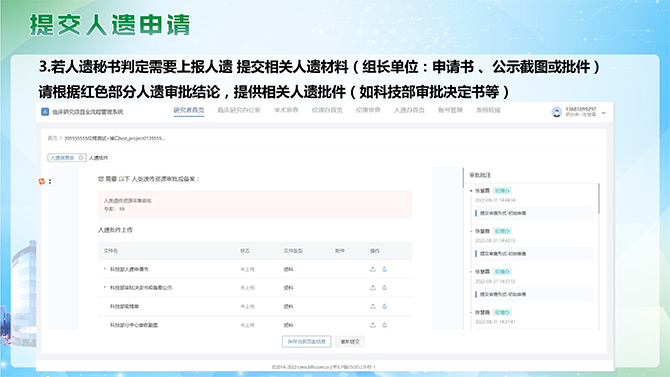670x377 pixels.
Task: Click the approval notes panel scrollbar
Action: pyautogui.click(x=599, y=199)
